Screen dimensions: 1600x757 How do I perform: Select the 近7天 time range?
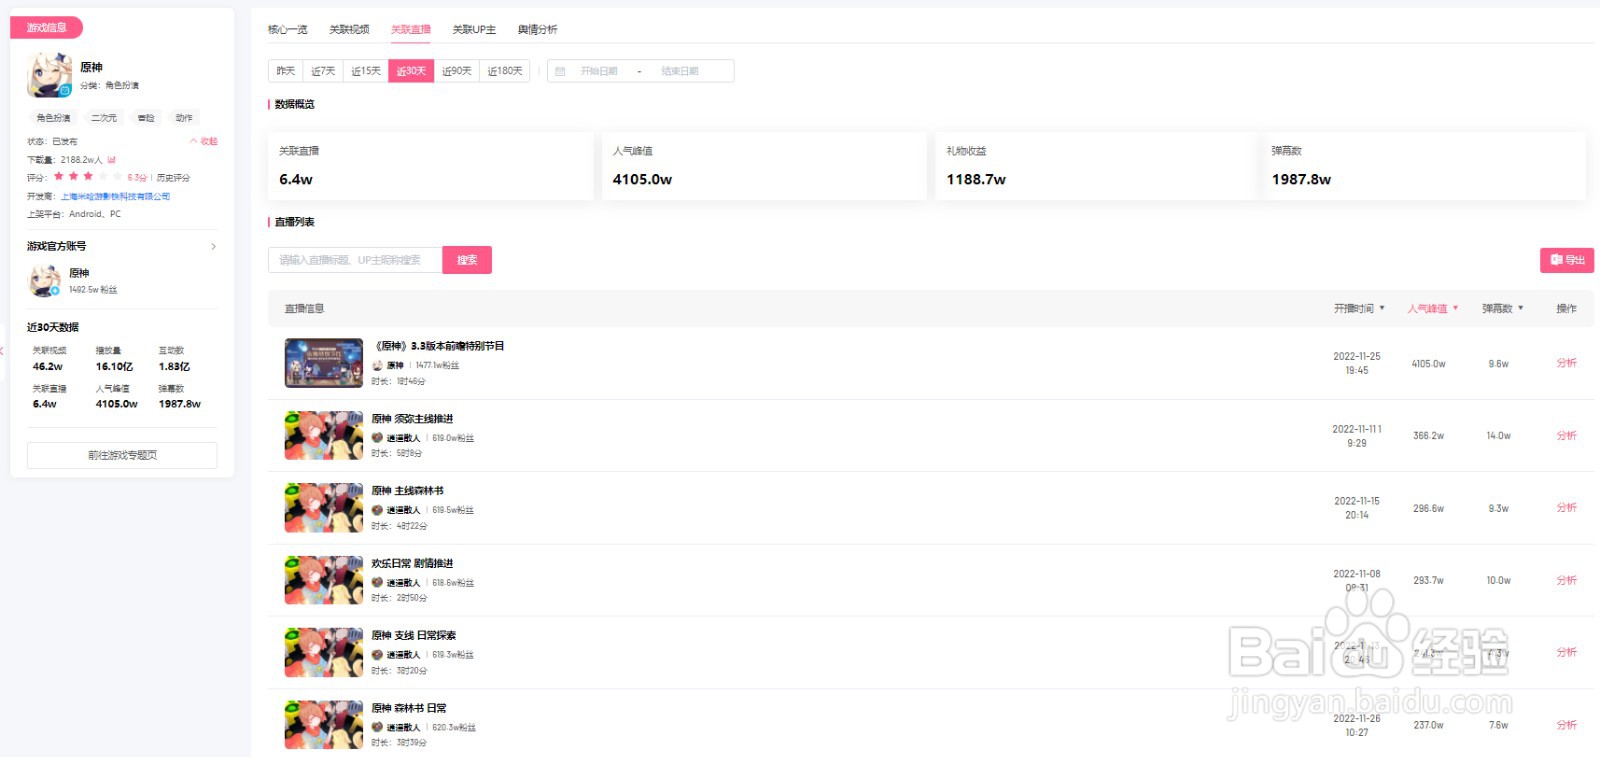(323, 71)
